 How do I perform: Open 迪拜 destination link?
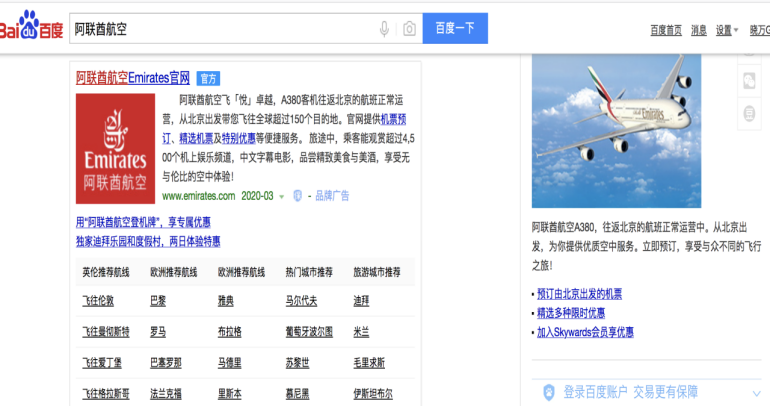pyautogui.click(x=361, y=301)
